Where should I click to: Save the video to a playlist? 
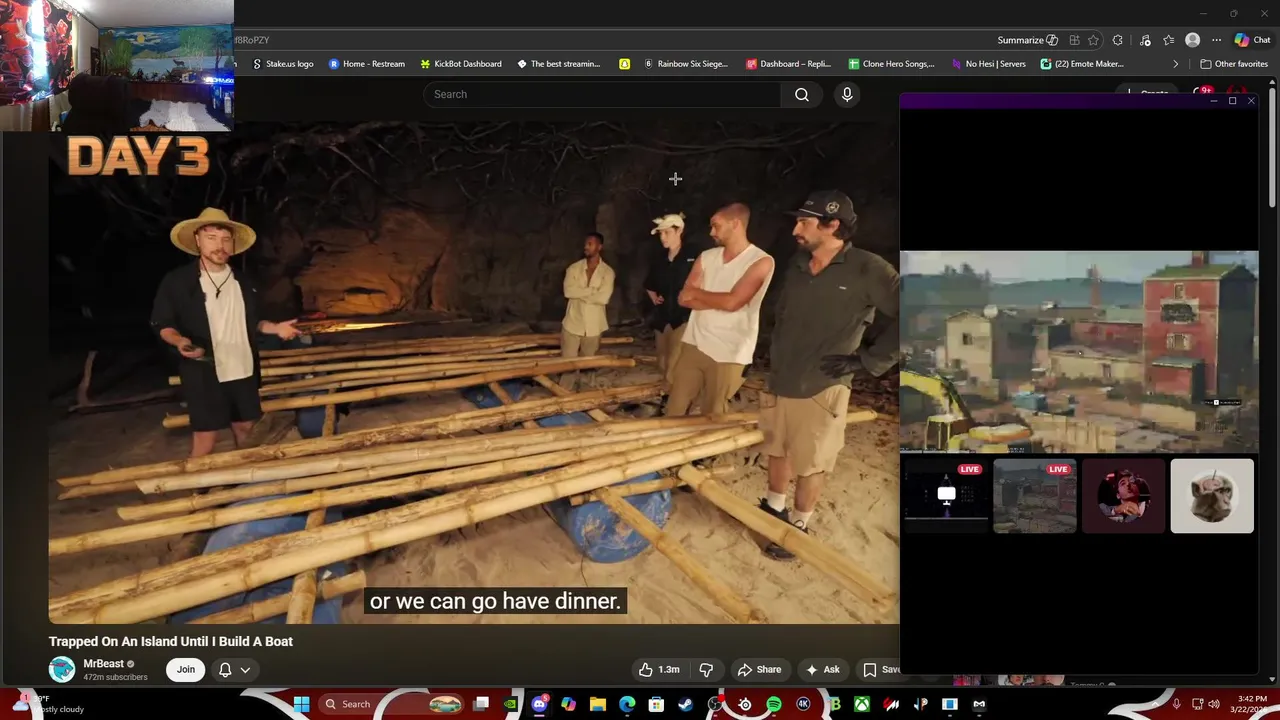tap(879, 670)
